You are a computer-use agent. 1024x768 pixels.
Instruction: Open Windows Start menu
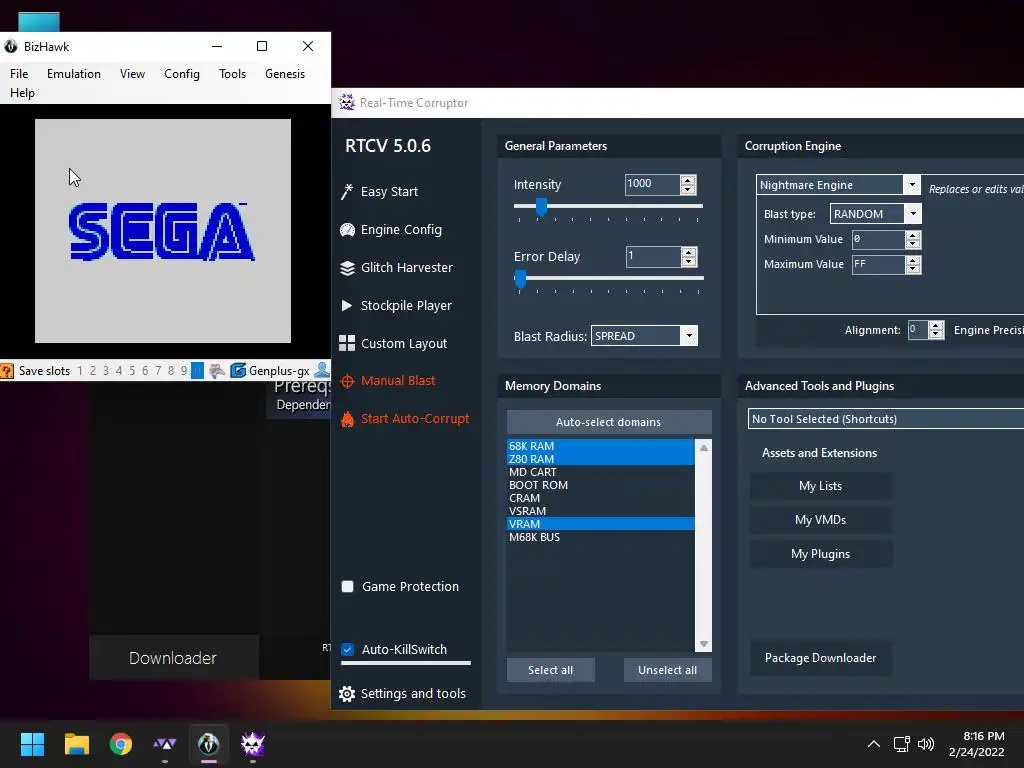click(32, 744)
